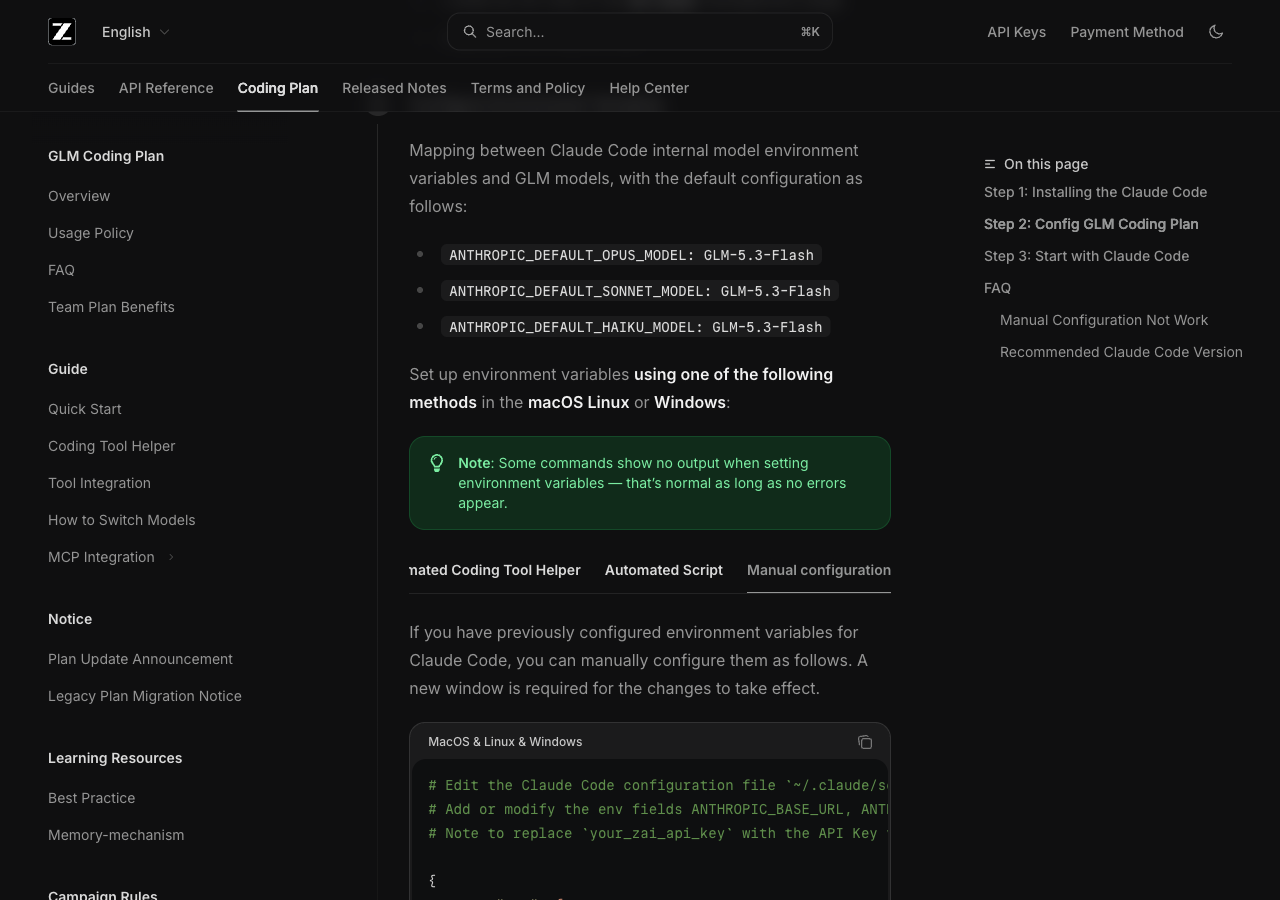Image resolution: width=1280 pixels, height=900 pixels.
Task: Switch to the Guides tab
Action: 71,88
